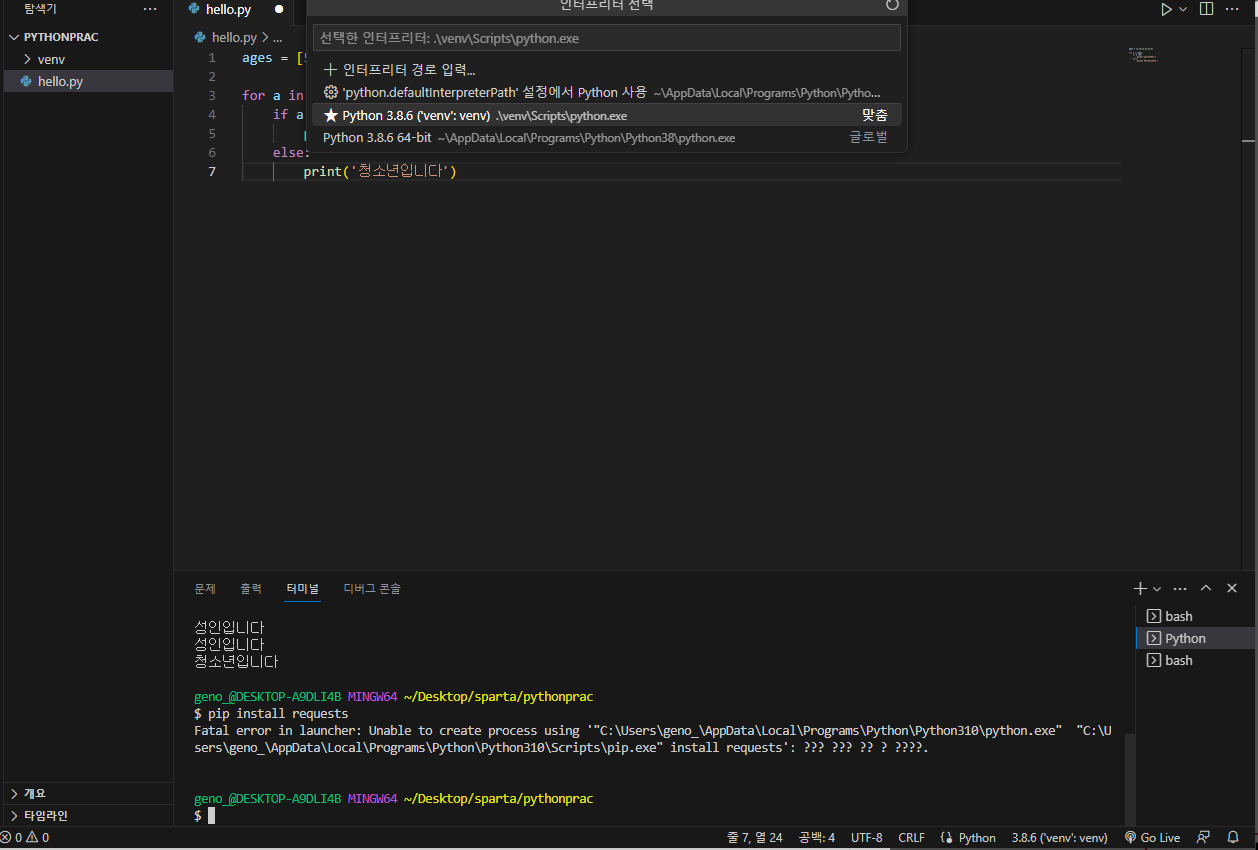Choose '인터프리터 경로 입력...' to enter a path
Image resolution: width=1258 pixels, height=850 pixels.
point(607,70)
